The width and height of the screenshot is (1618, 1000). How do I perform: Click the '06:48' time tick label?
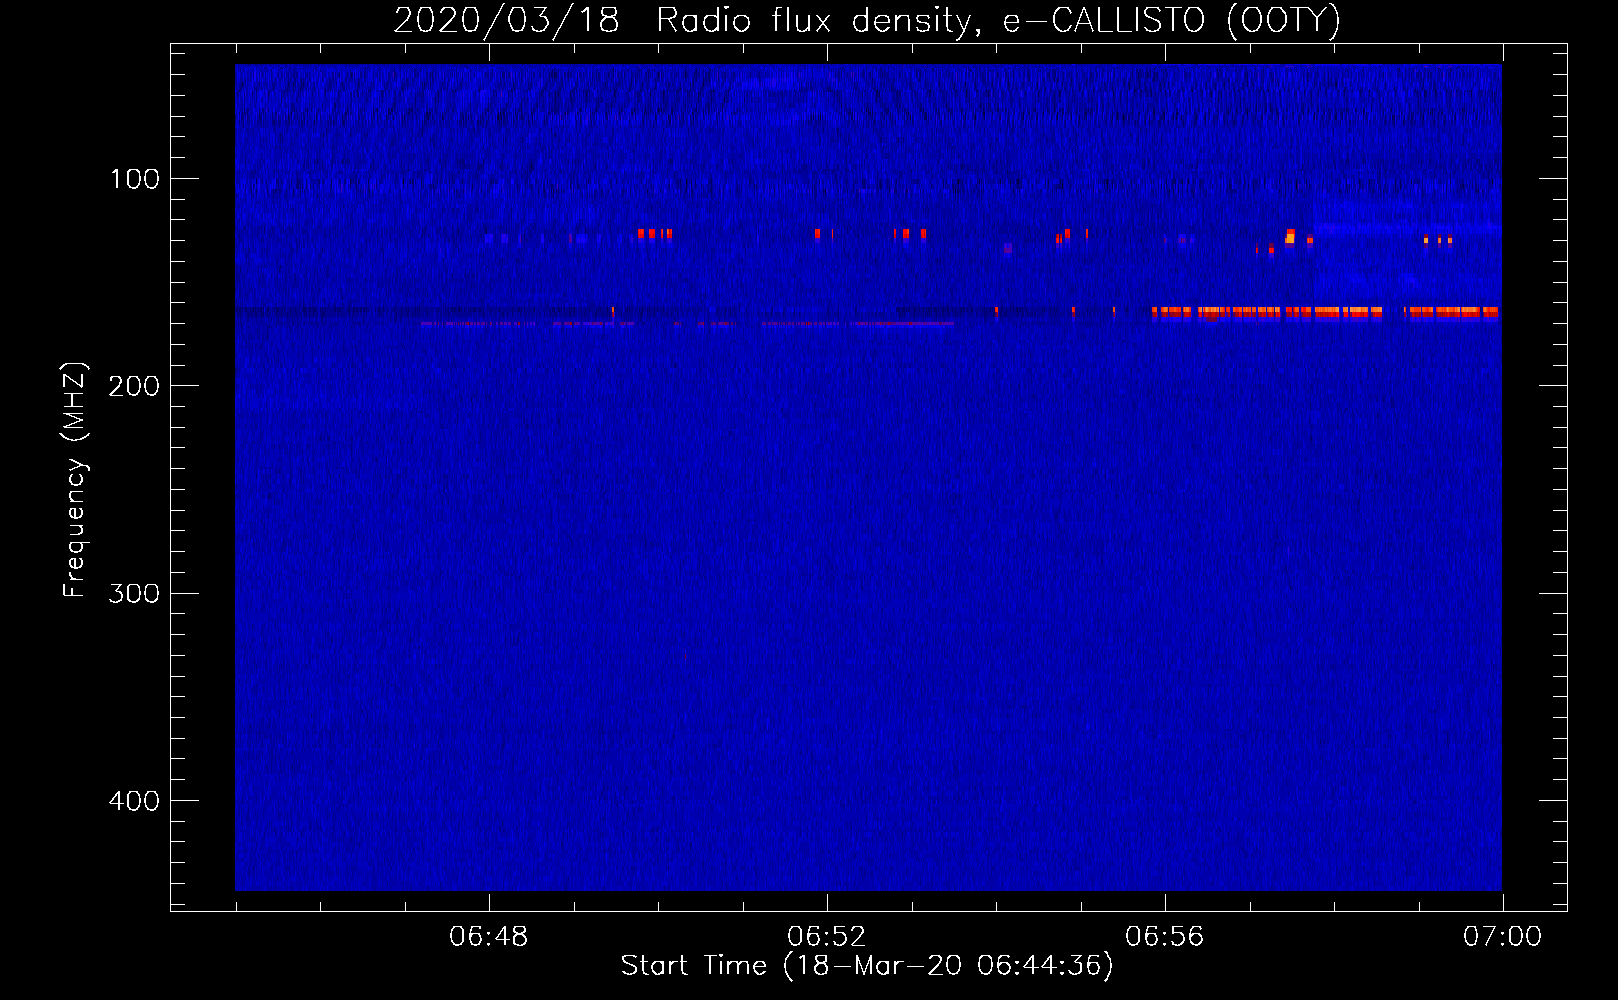tap(488, 937)
